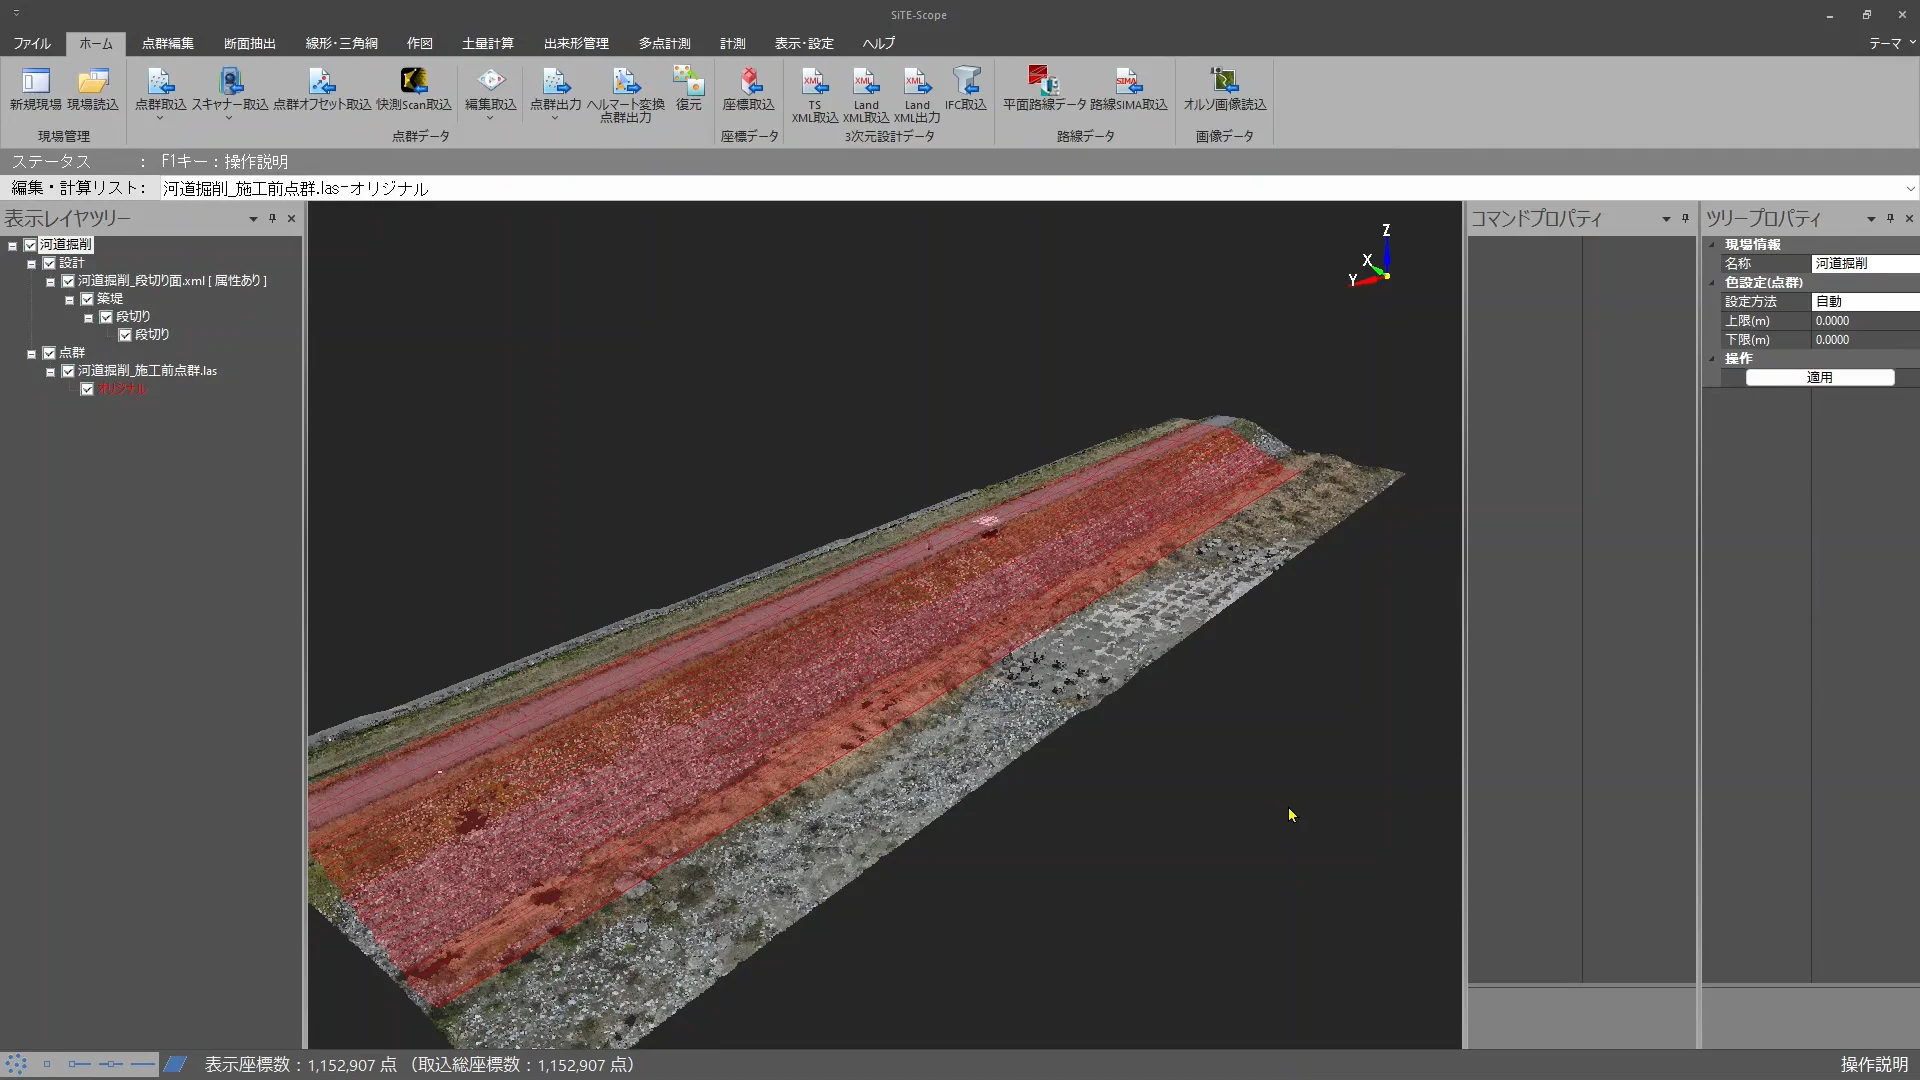
Task: Click 上限(m) value field
Action: point(1865,321)
